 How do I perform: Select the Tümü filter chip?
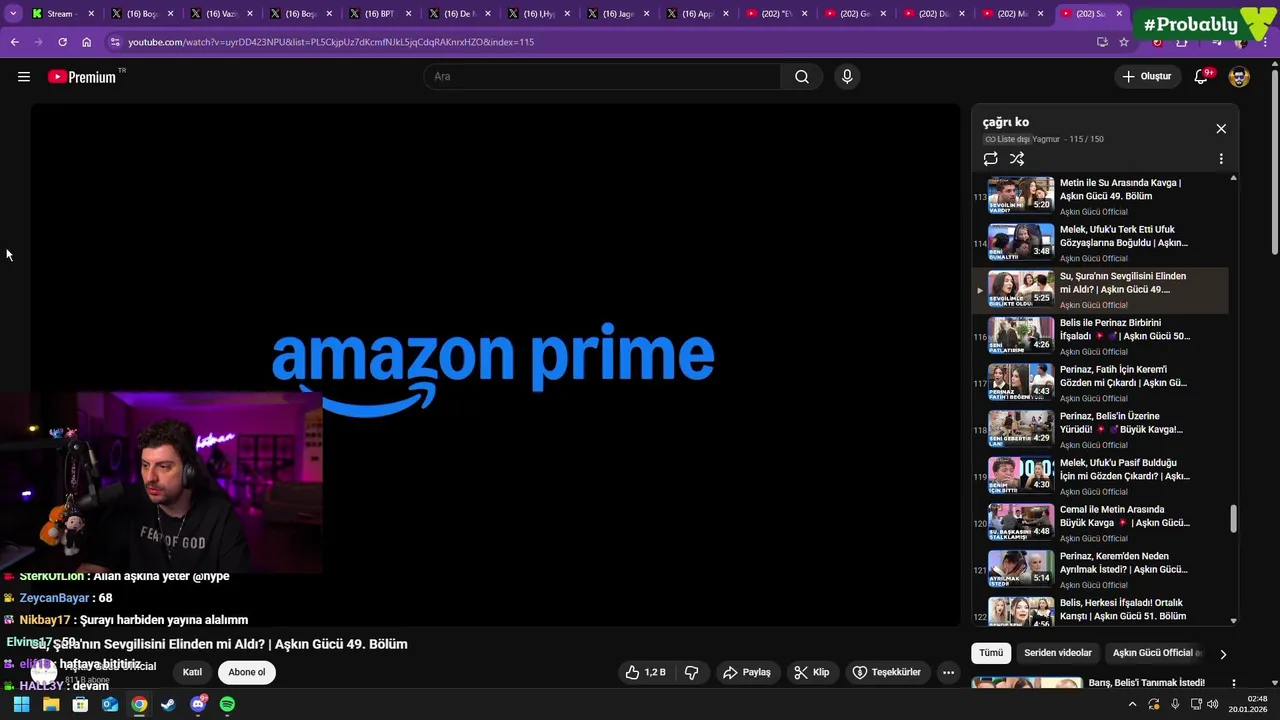pos(991,653)
